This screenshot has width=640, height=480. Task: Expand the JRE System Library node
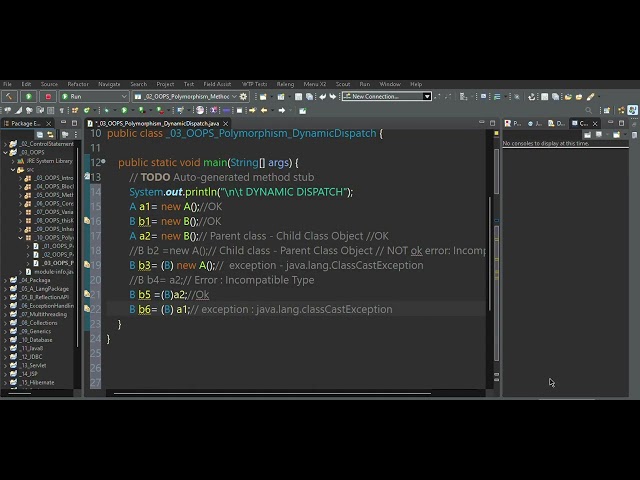pyautogui.click(x=13, y=161)
